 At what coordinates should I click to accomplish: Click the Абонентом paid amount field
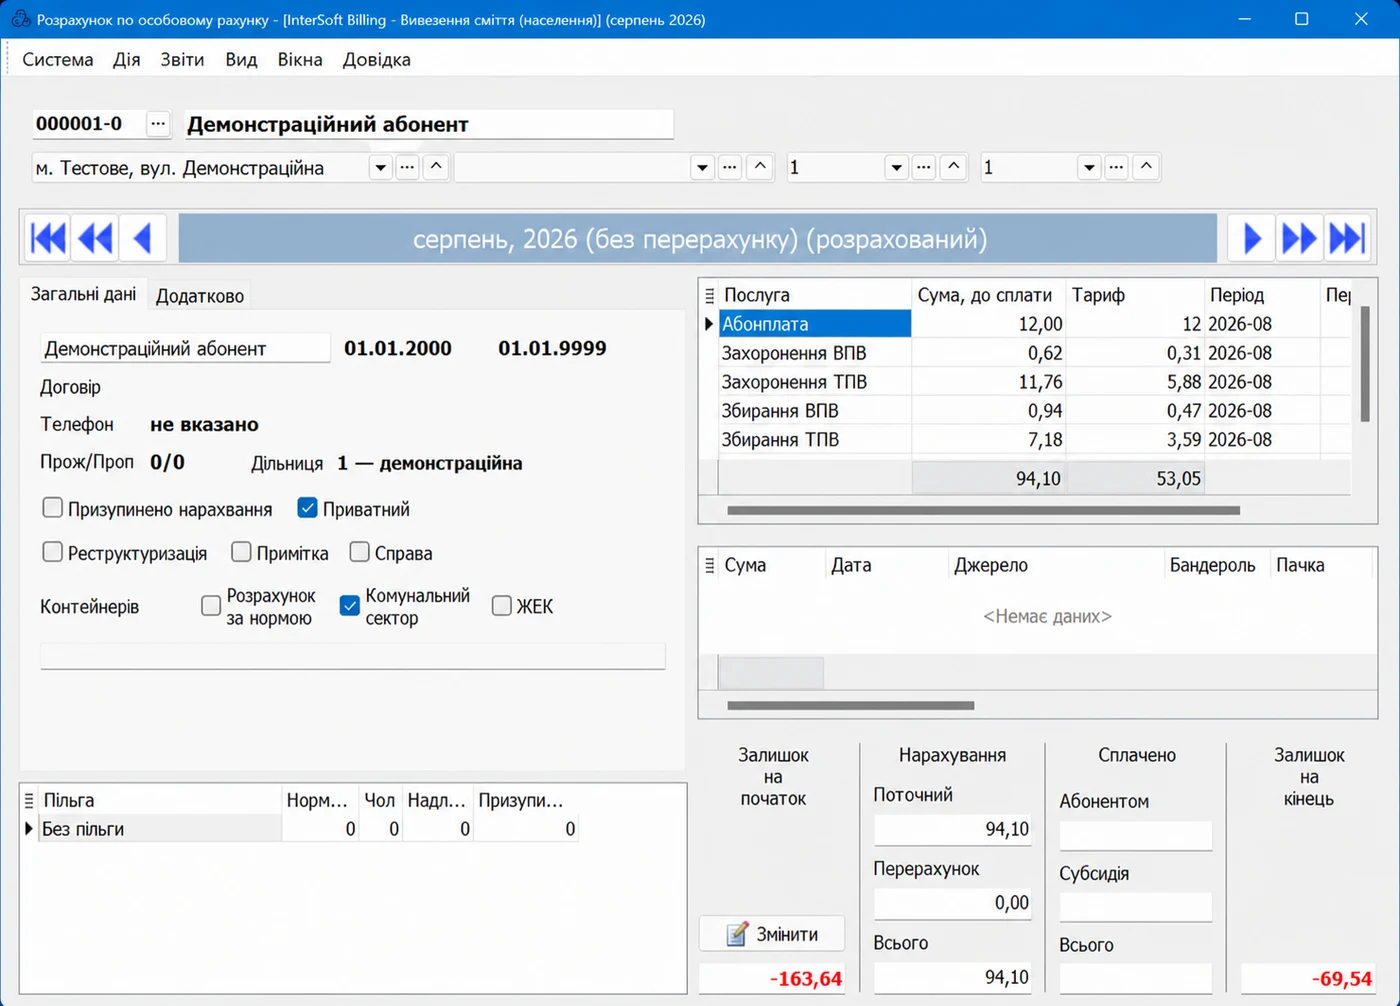(1136, 835)
